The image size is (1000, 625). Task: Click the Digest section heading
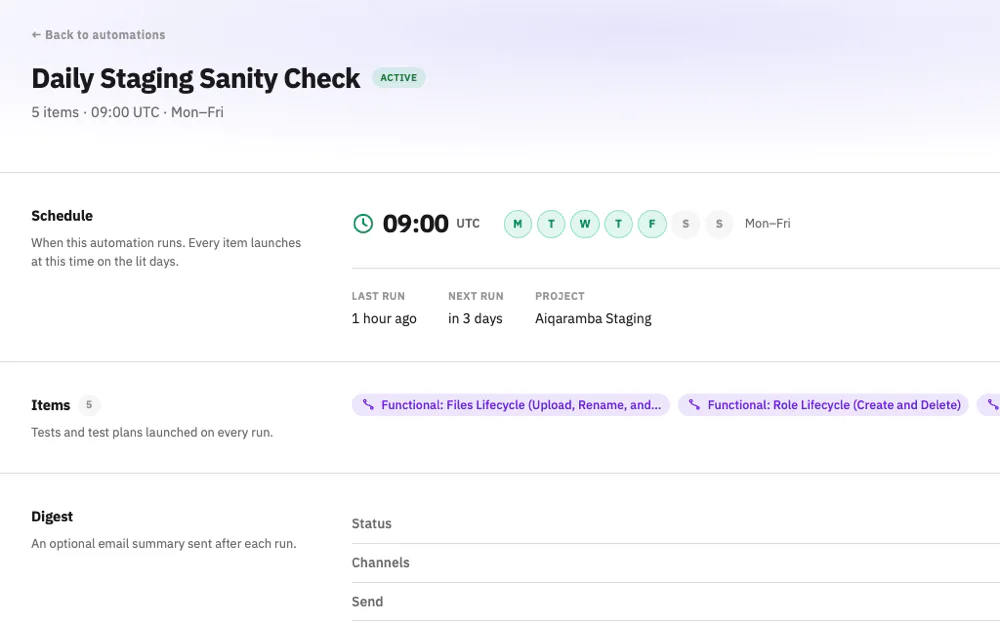[52, 517]
